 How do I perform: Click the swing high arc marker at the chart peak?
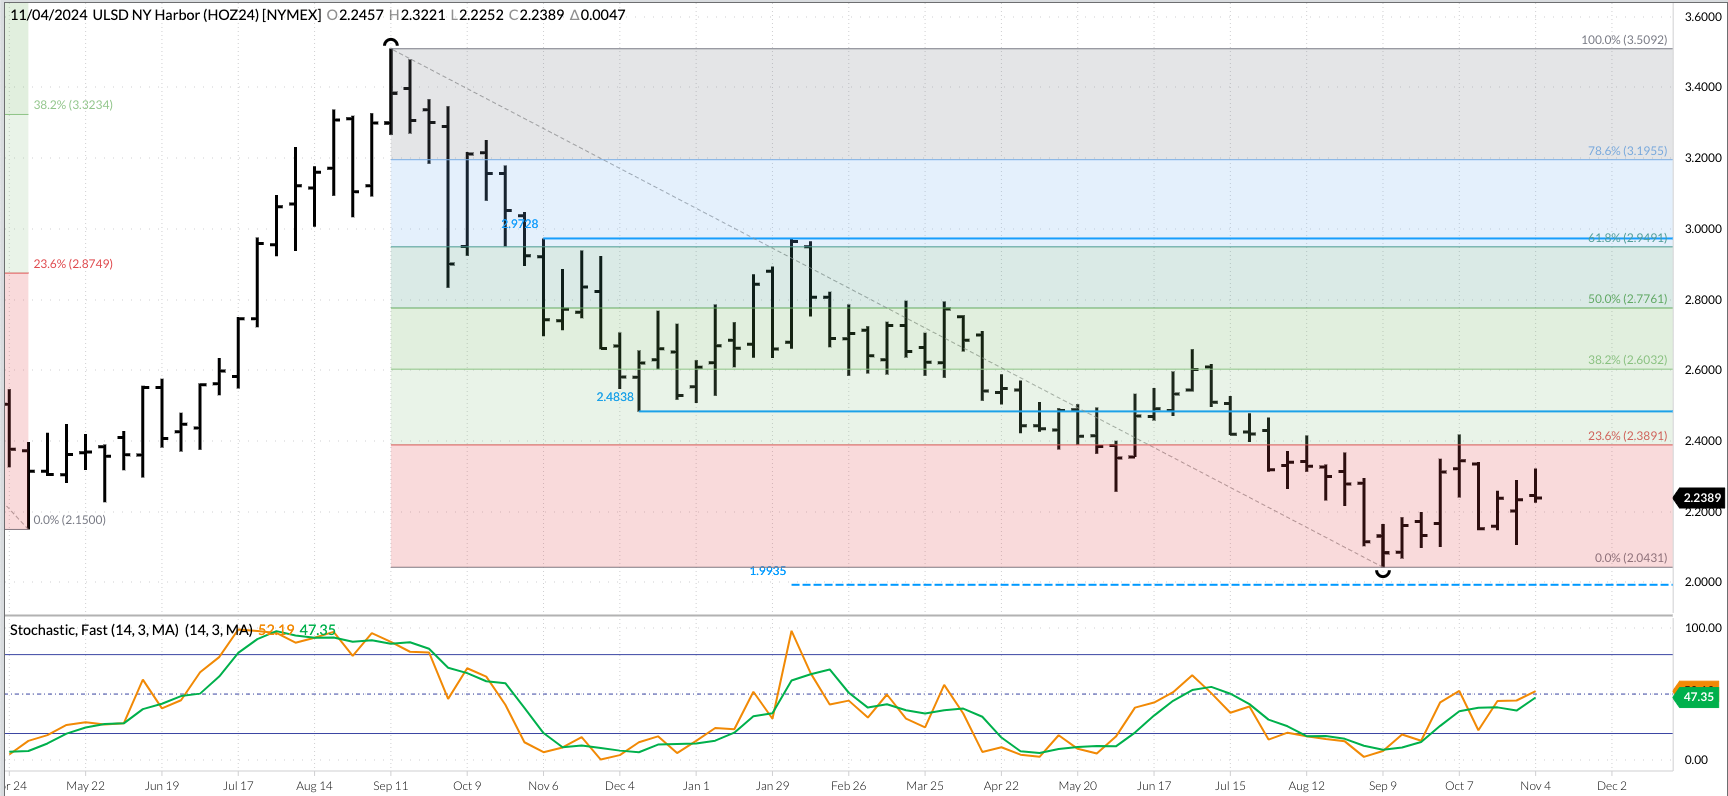click(x=391, y=44)
